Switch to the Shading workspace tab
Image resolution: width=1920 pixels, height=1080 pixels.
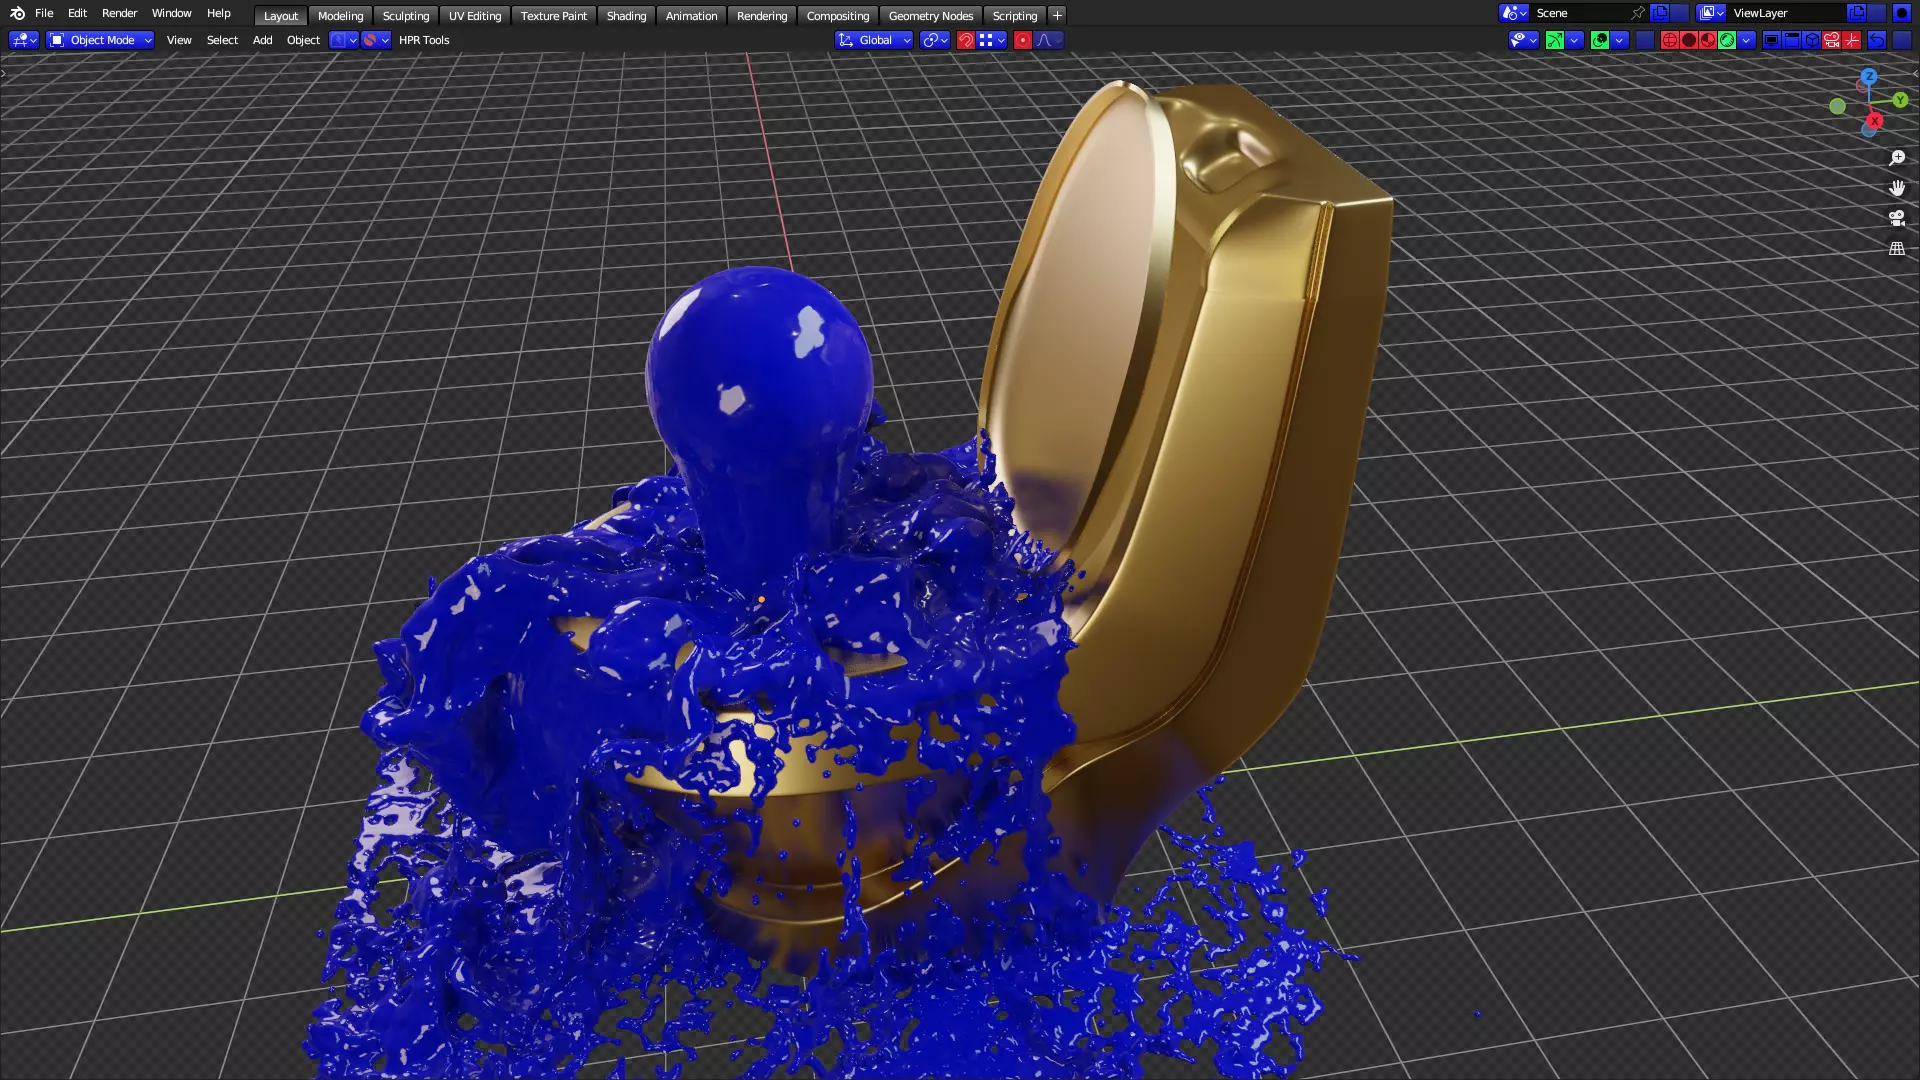(x=626, y=16)
